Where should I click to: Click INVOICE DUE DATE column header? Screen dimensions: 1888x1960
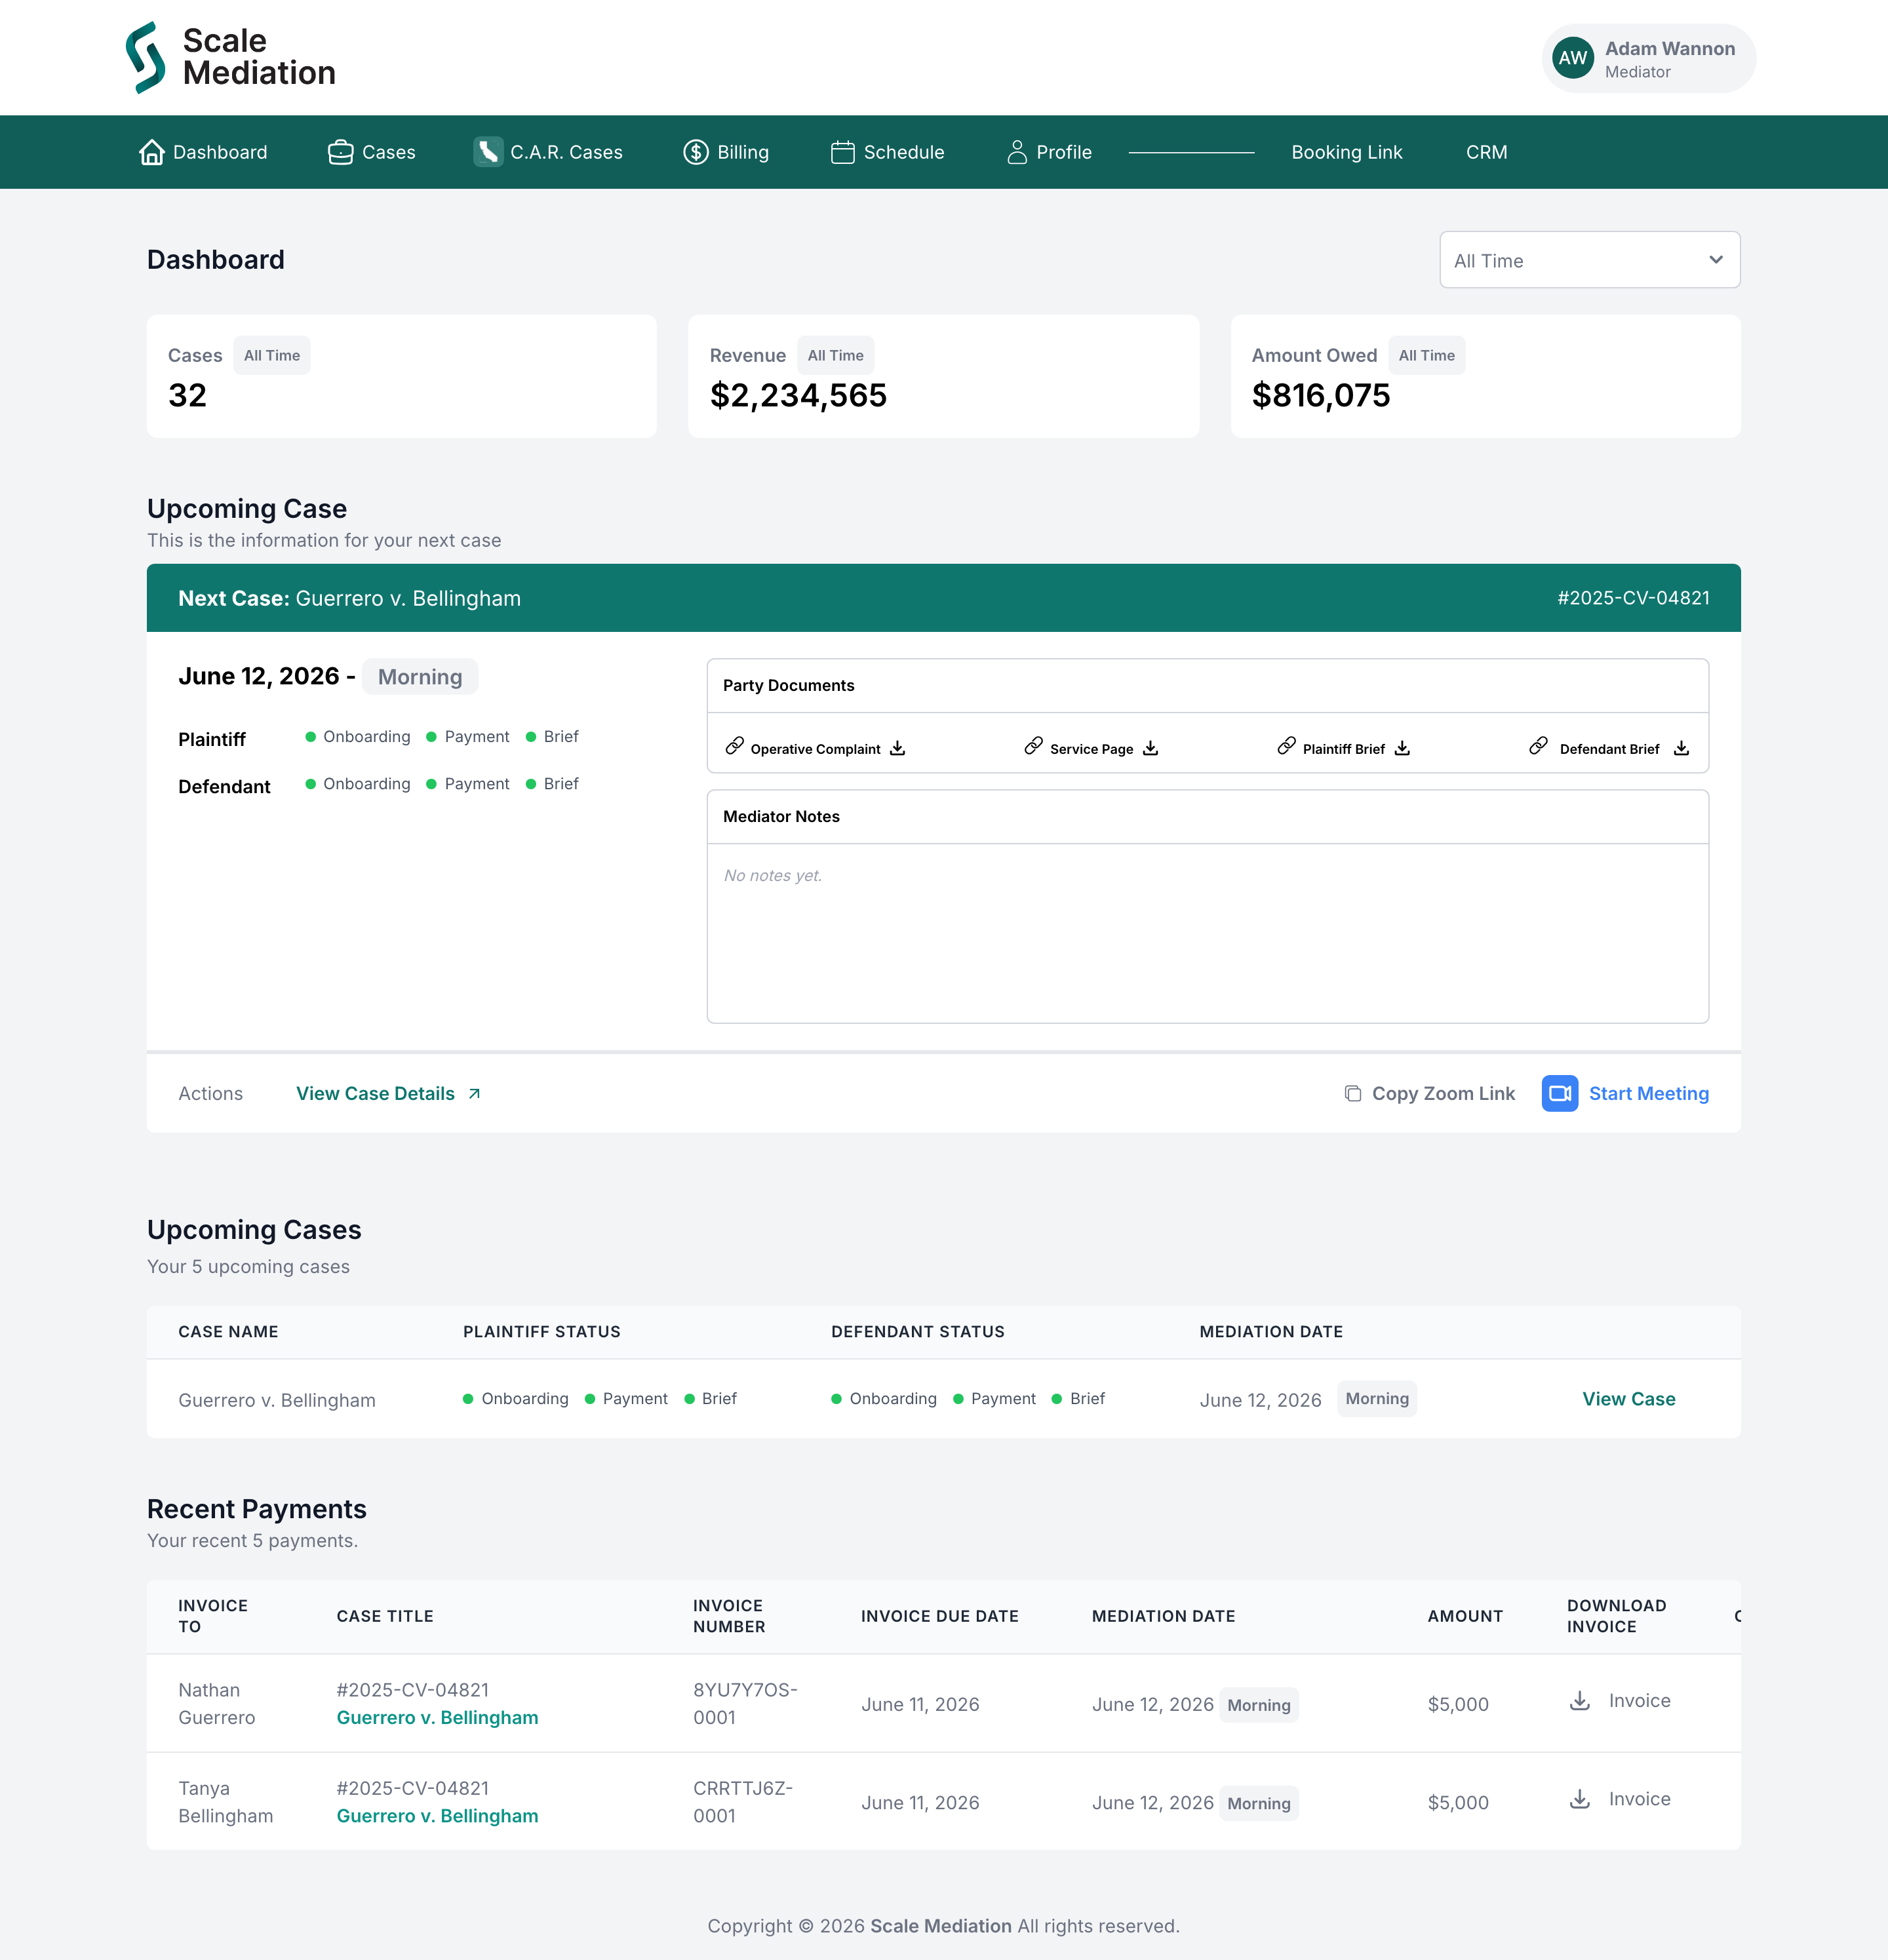pos(940,1615)
